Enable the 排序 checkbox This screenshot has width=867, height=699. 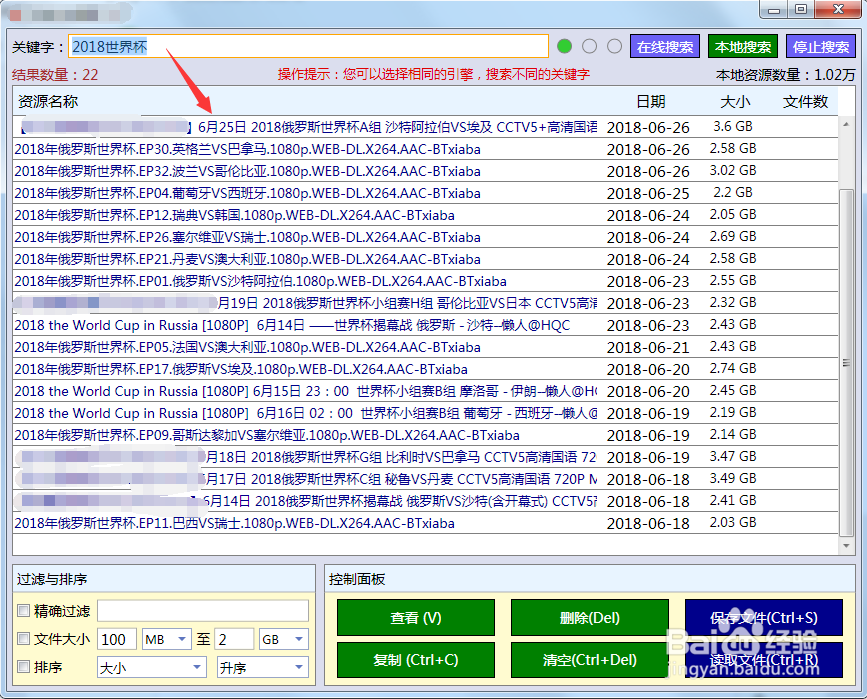tap(24, 667)
